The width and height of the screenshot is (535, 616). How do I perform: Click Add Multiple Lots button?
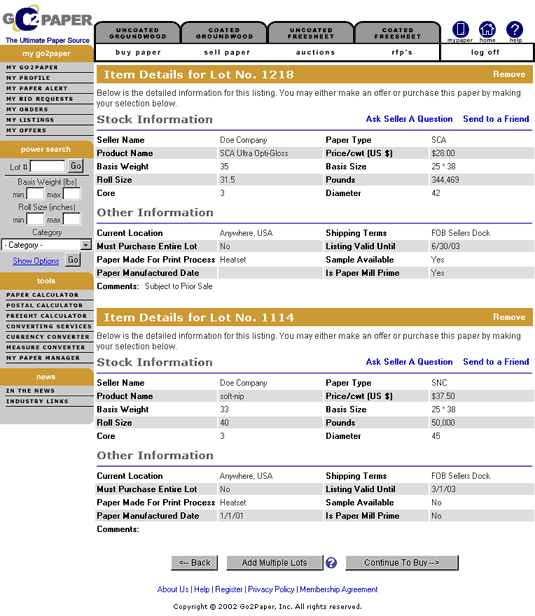pos(275,563)
